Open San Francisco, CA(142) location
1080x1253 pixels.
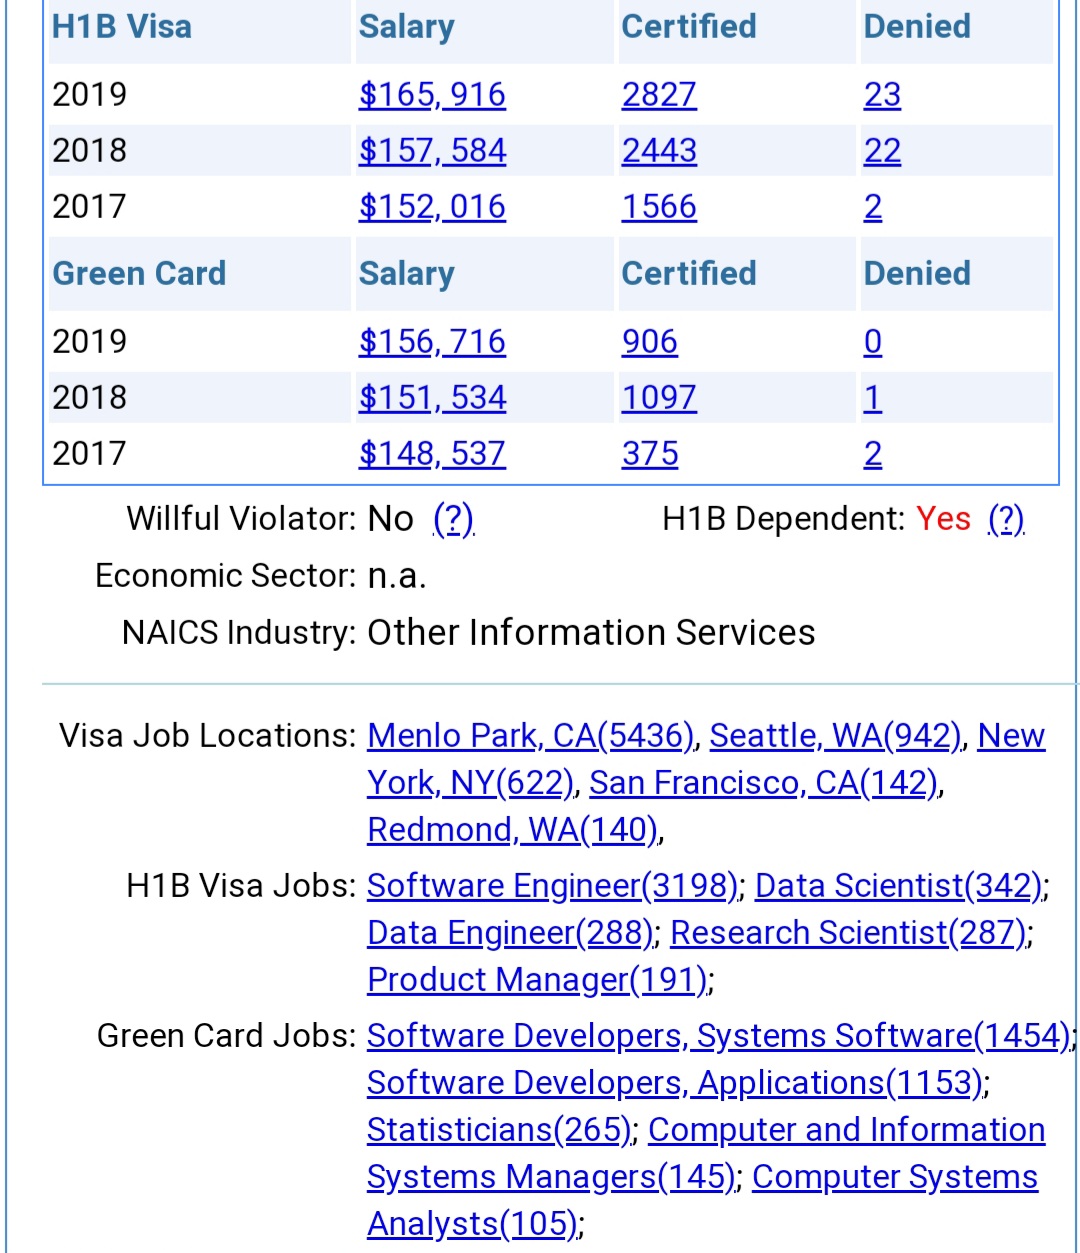tap(764, 783)
